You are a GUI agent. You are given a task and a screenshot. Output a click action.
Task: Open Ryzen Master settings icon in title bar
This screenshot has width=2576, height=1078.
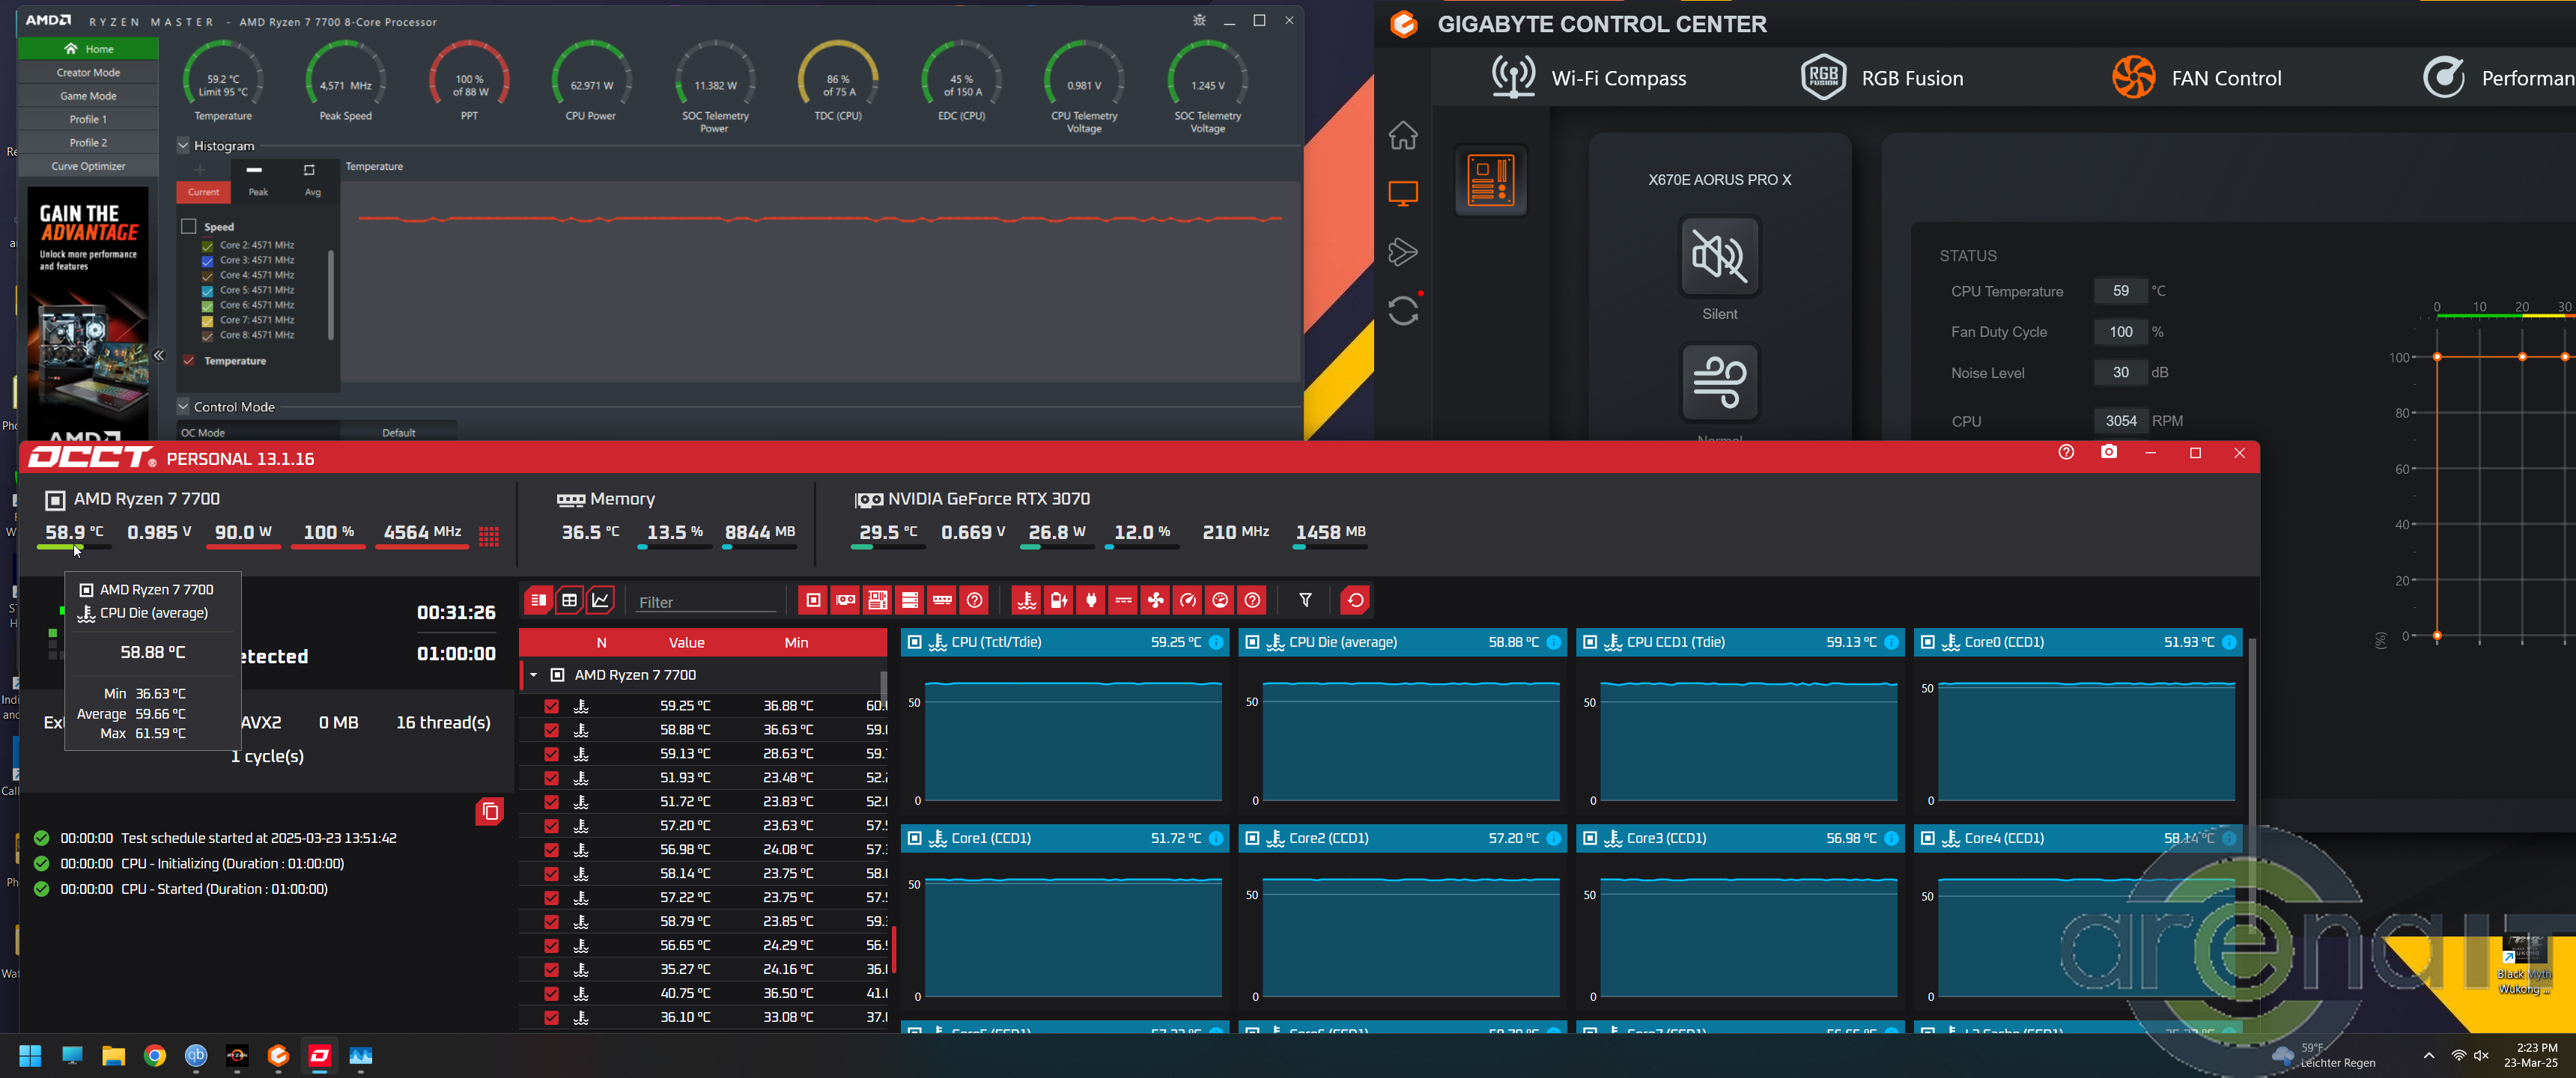pyautogui.click(x=1199, y=21)
